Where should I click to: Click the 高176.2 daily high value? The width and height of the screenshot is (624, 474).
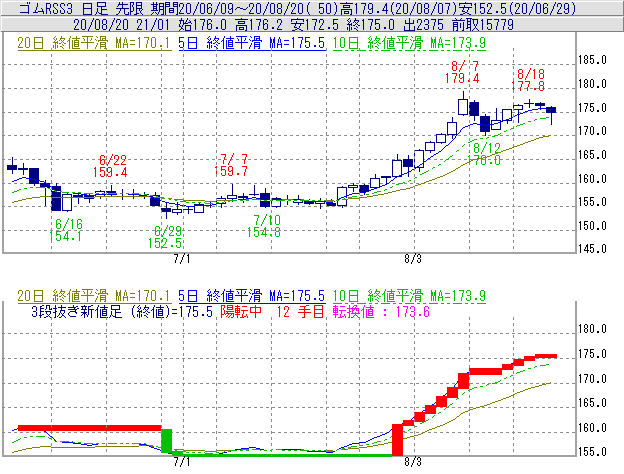pyautogui.click(x=259, y=25)
